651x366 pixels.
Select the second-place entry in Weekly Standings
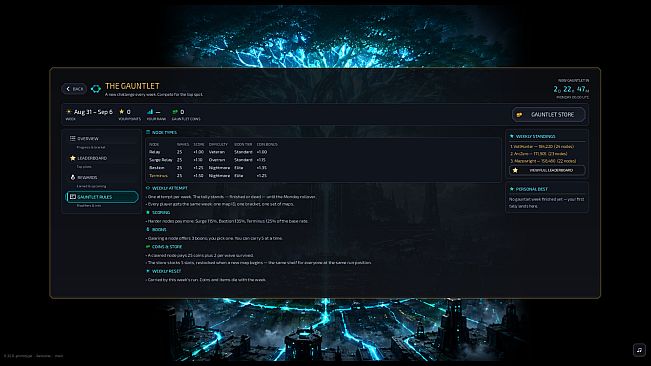[x=538, y=154]
